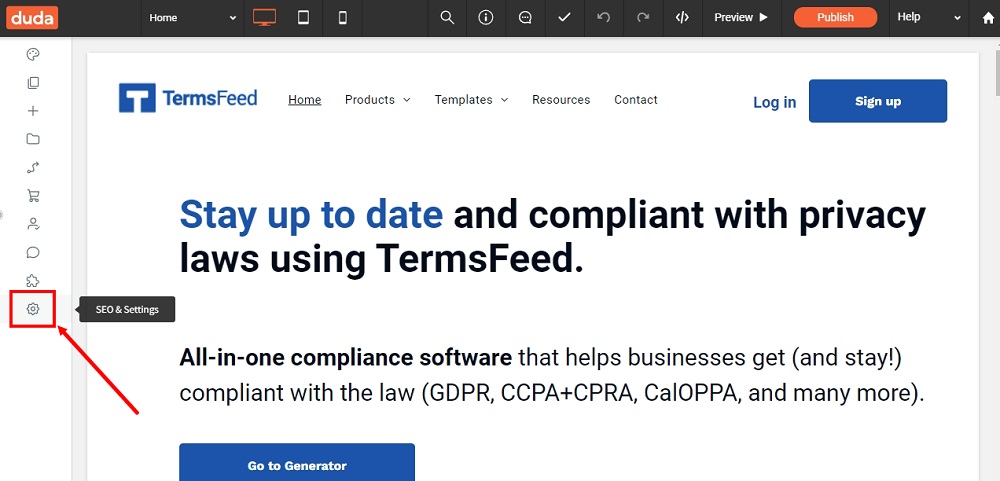Open the search magnifier in top bar

(x=447, y=18)
